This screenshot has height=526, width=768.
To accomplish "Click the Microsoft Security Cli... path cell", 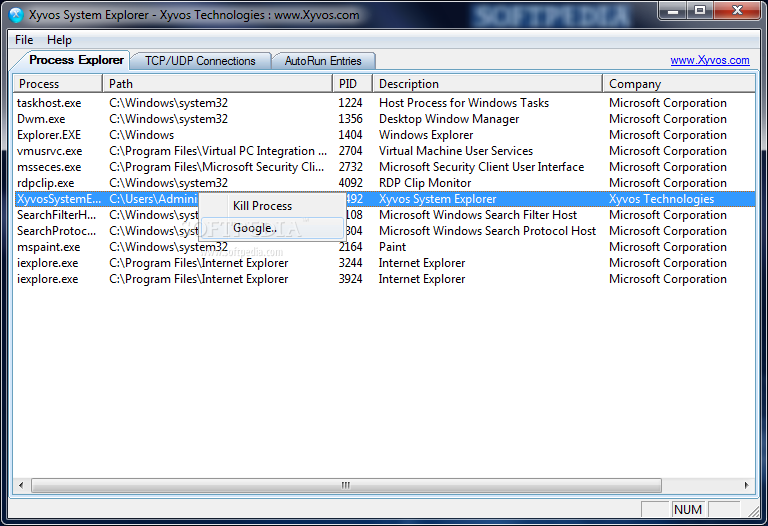I will tap(216, 167).
